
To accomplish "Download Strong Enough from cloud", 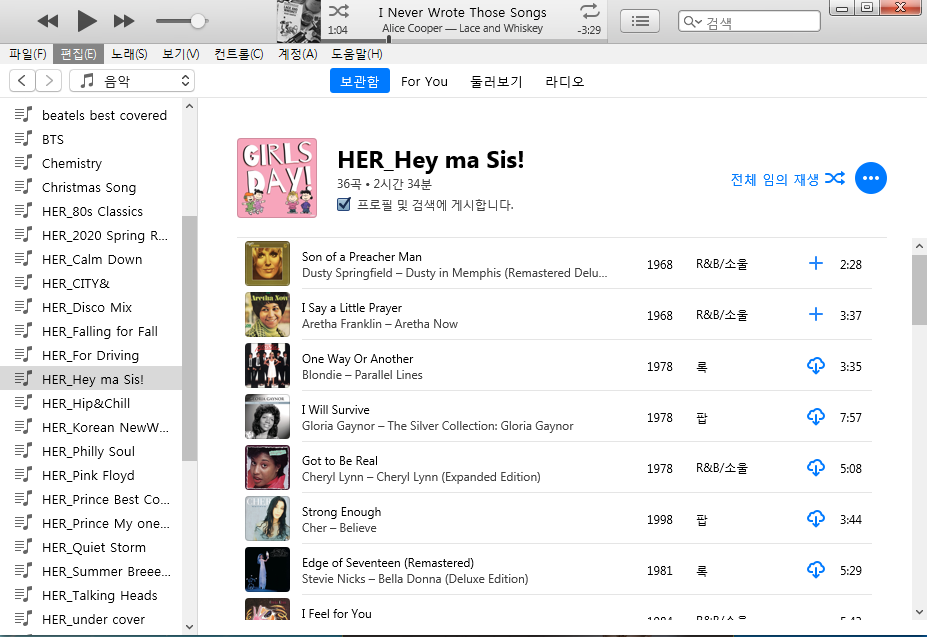I will click(x=815, y=519).
